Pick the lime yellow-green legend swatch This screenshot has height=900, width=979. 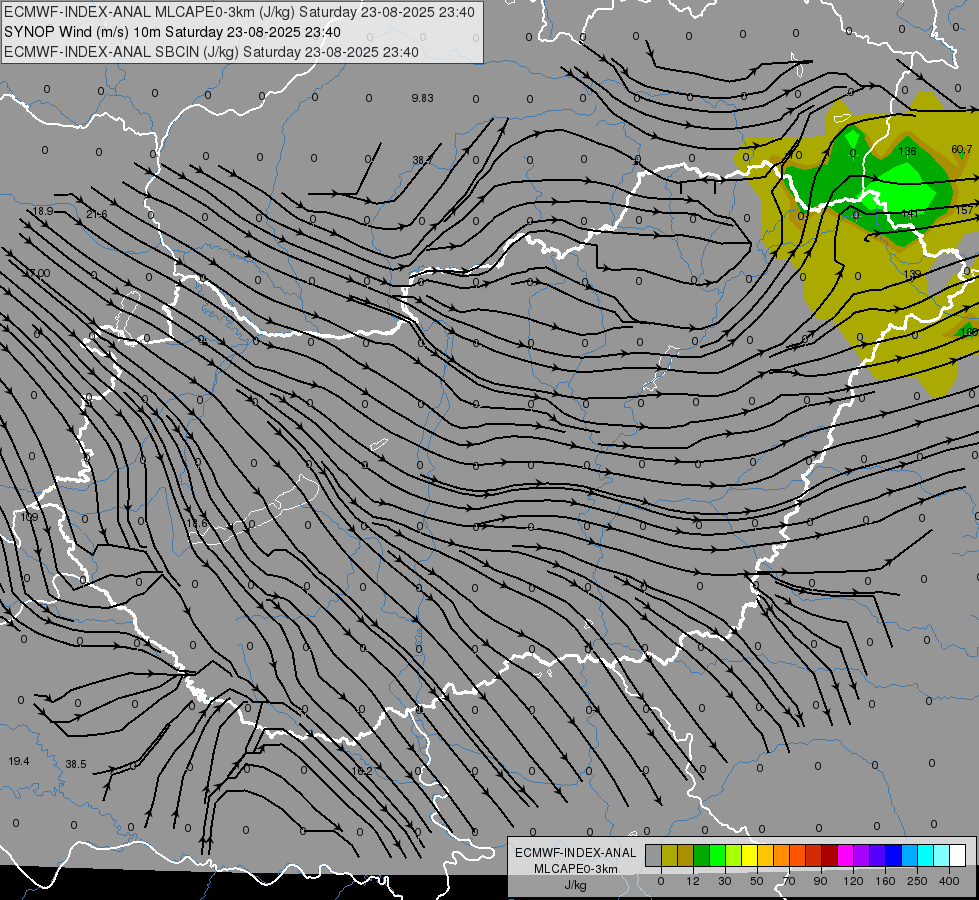(734, 855)
